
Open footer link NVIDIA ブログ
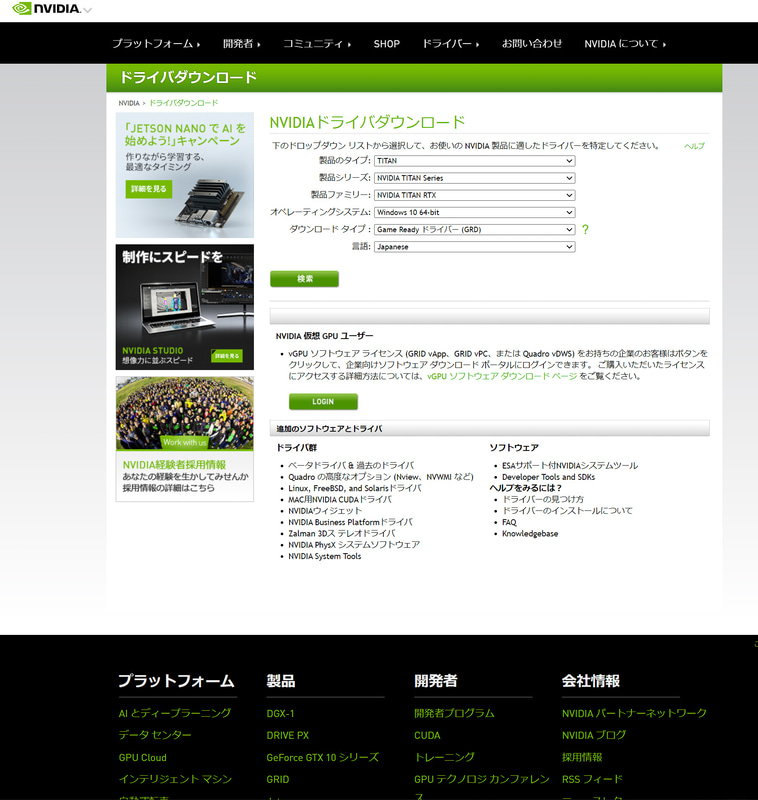tap(594, 735)
